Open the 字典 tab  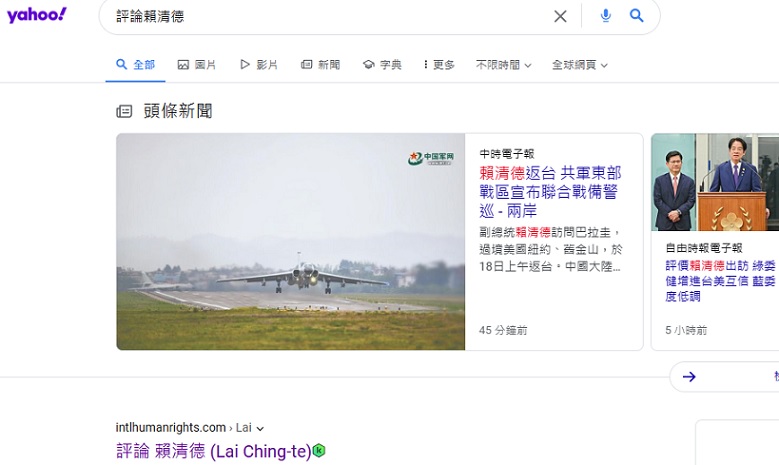382,65
